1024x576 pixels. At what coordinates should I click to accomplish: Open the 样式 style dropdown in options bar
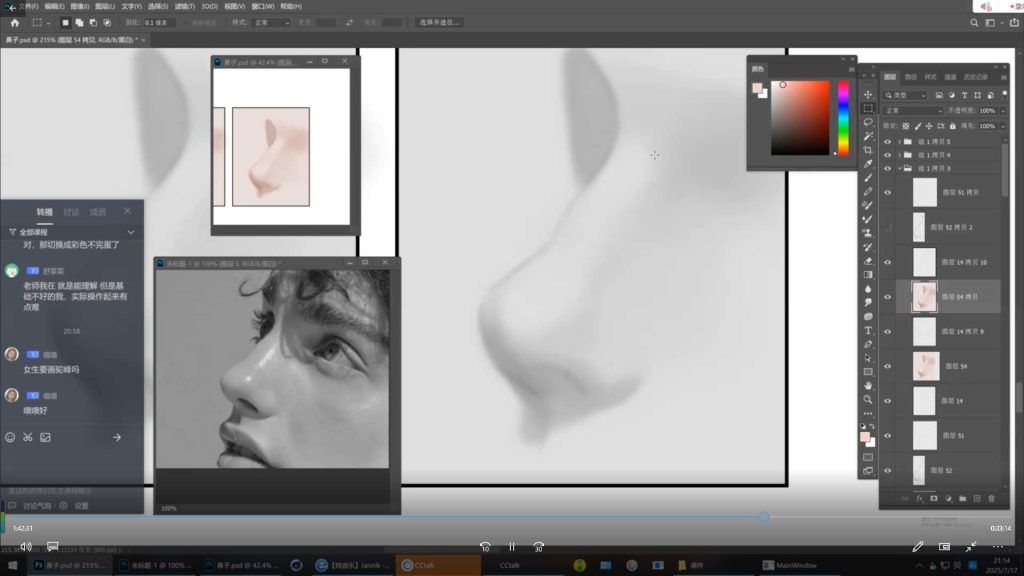pyautogui.click(x=271, y=22)
